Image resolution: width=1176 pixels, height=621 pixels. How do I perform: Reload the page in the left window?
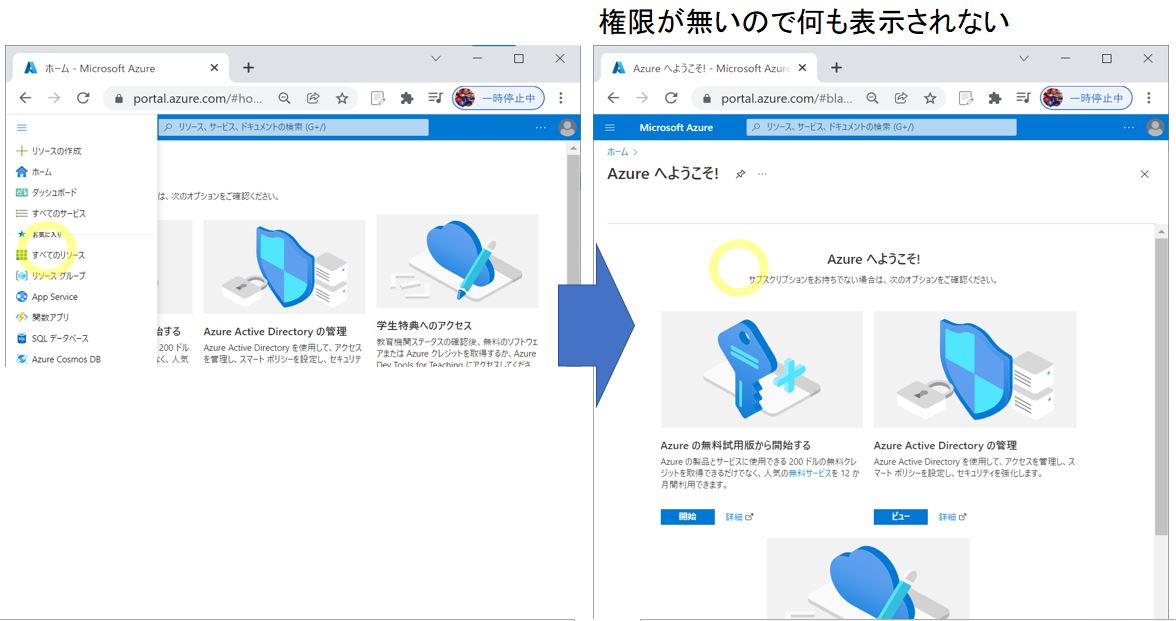click(x=83, y=98)
